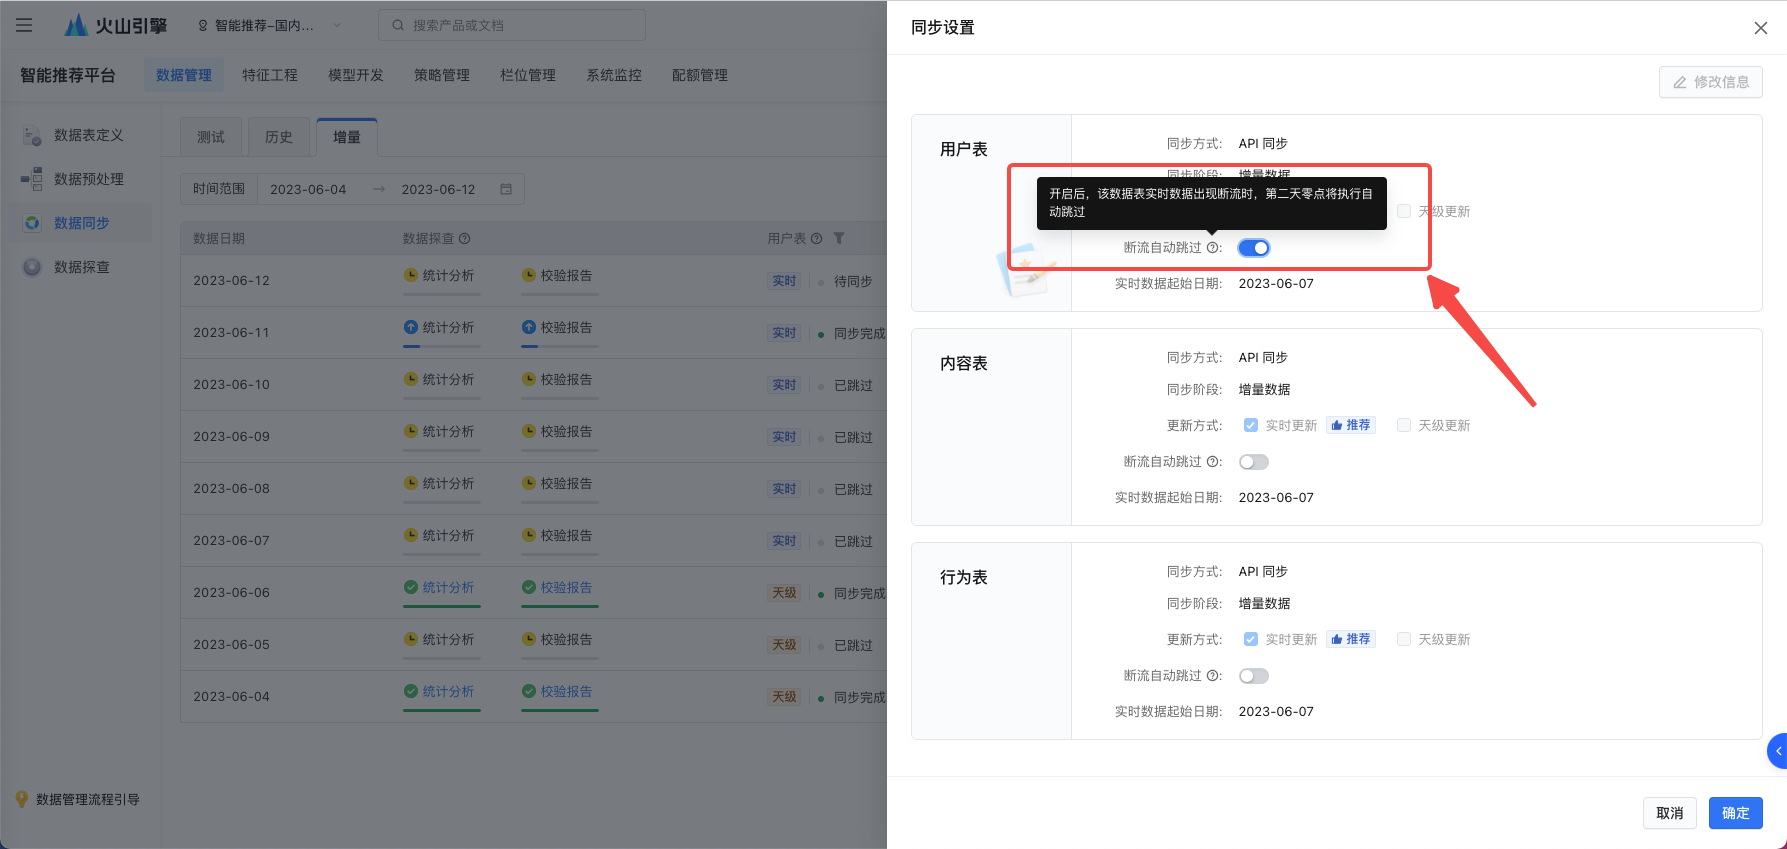Click 统计分析 clock icon for 2023-06-12
The image size is (1787, 849).
click(x=410, y=275)
